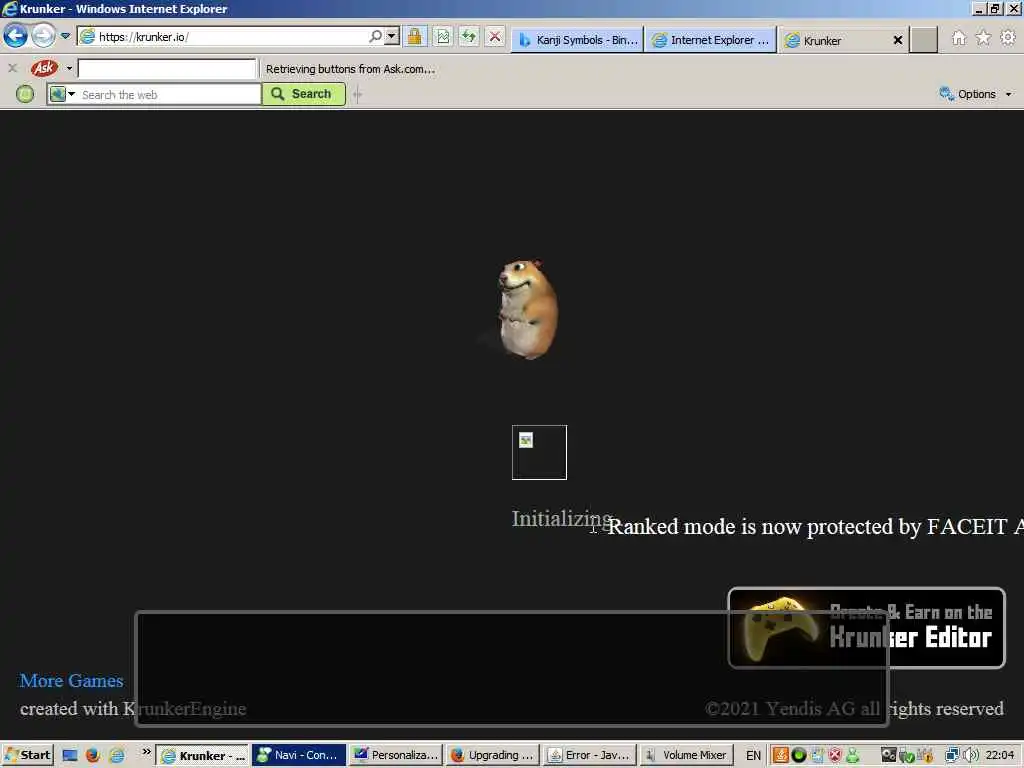Launch Internet Explorer from quick launch
The width and height of the screenshot is (1024, 768).
(x=117, y=756)
